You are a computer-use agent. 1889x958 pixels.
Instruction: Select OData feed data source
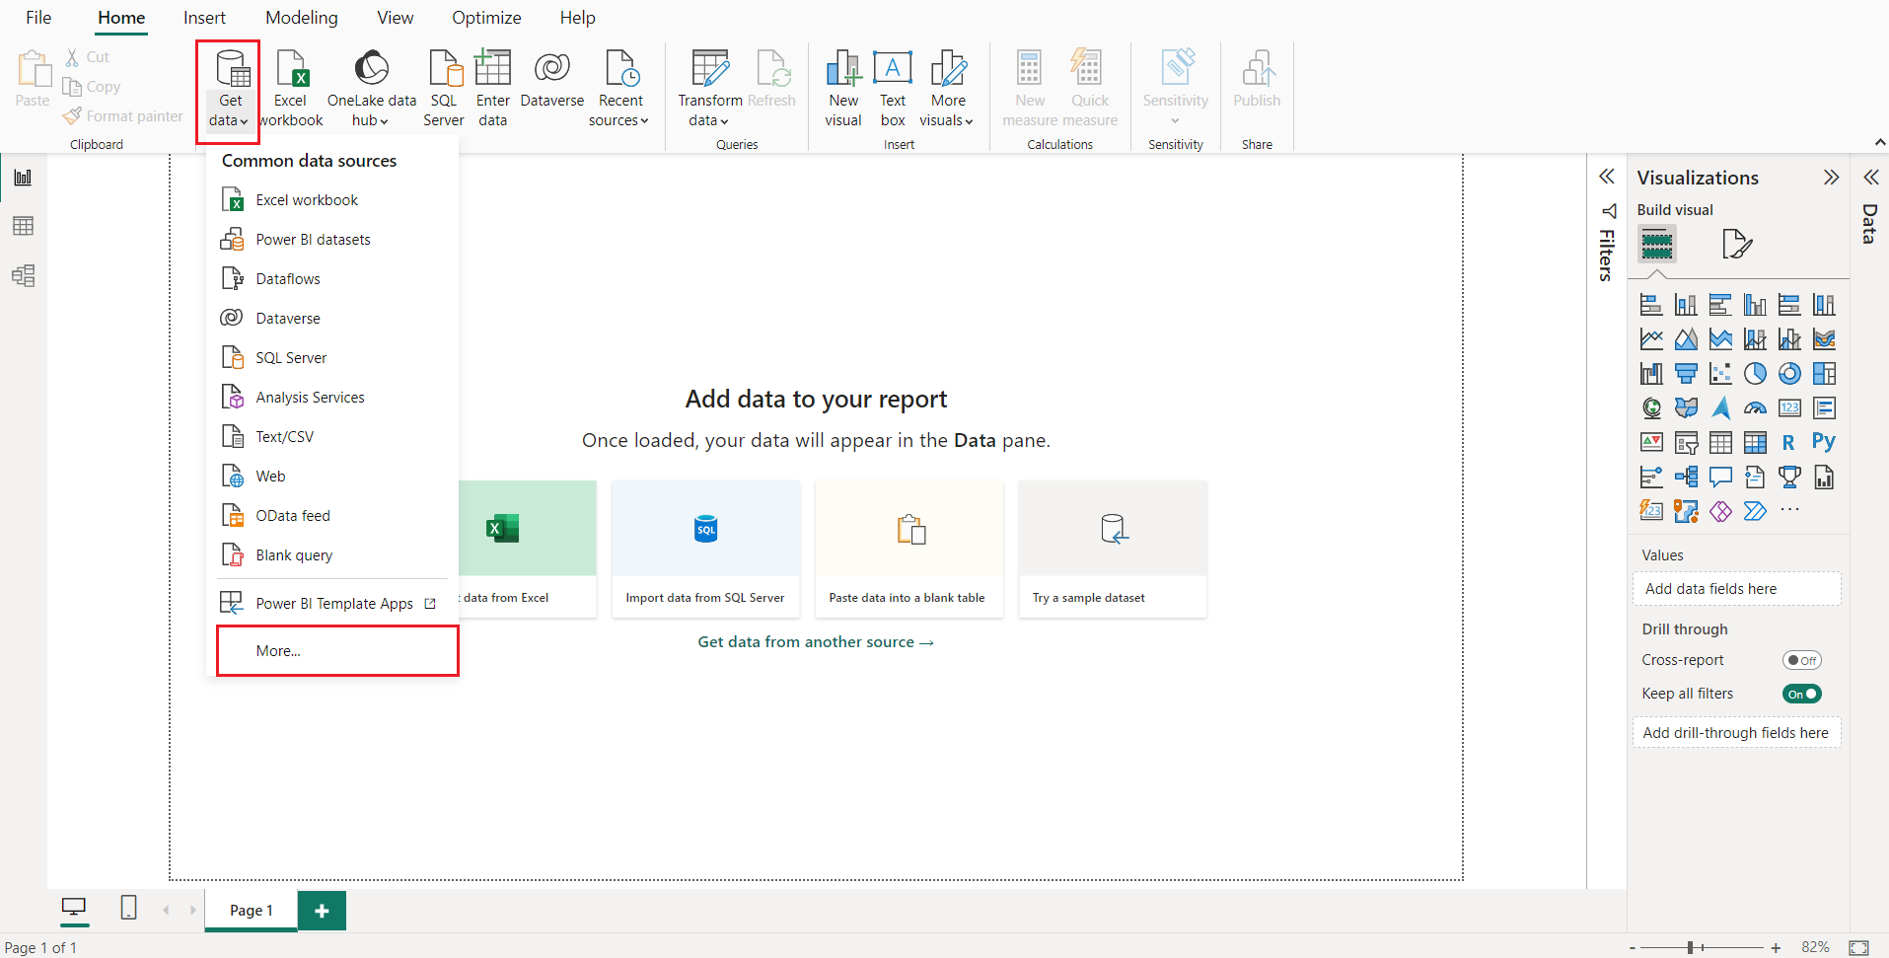pyautogui.click(x=332, y=516)
